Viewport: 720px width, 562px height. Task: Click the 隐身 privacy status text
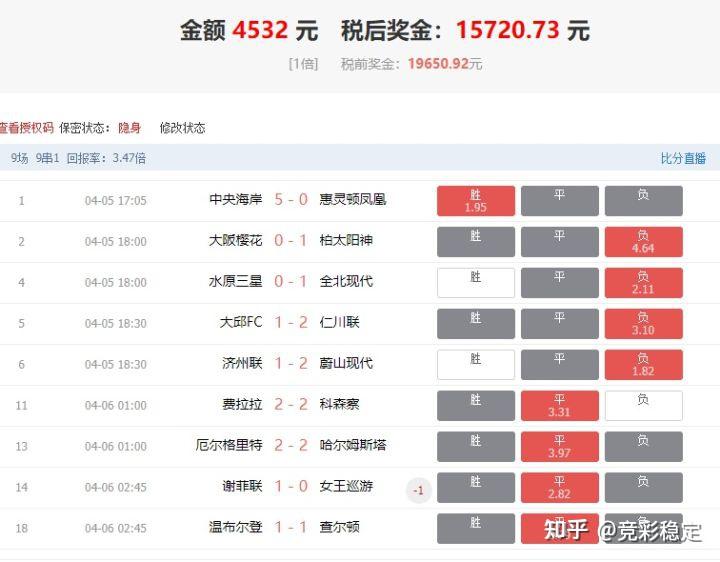point(129,128)
